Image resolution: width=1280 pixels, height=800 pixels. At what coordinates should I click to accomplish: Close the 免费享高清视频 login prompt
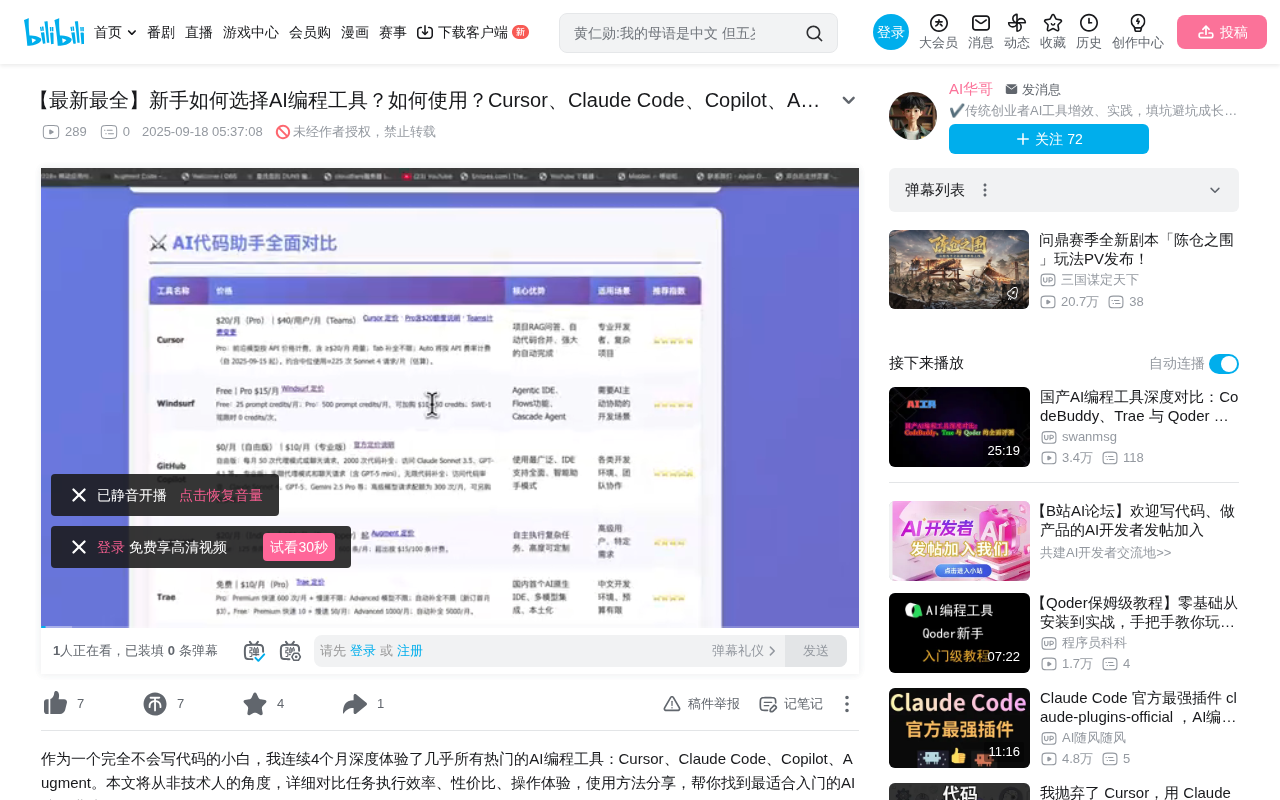[x=79, y=547]
